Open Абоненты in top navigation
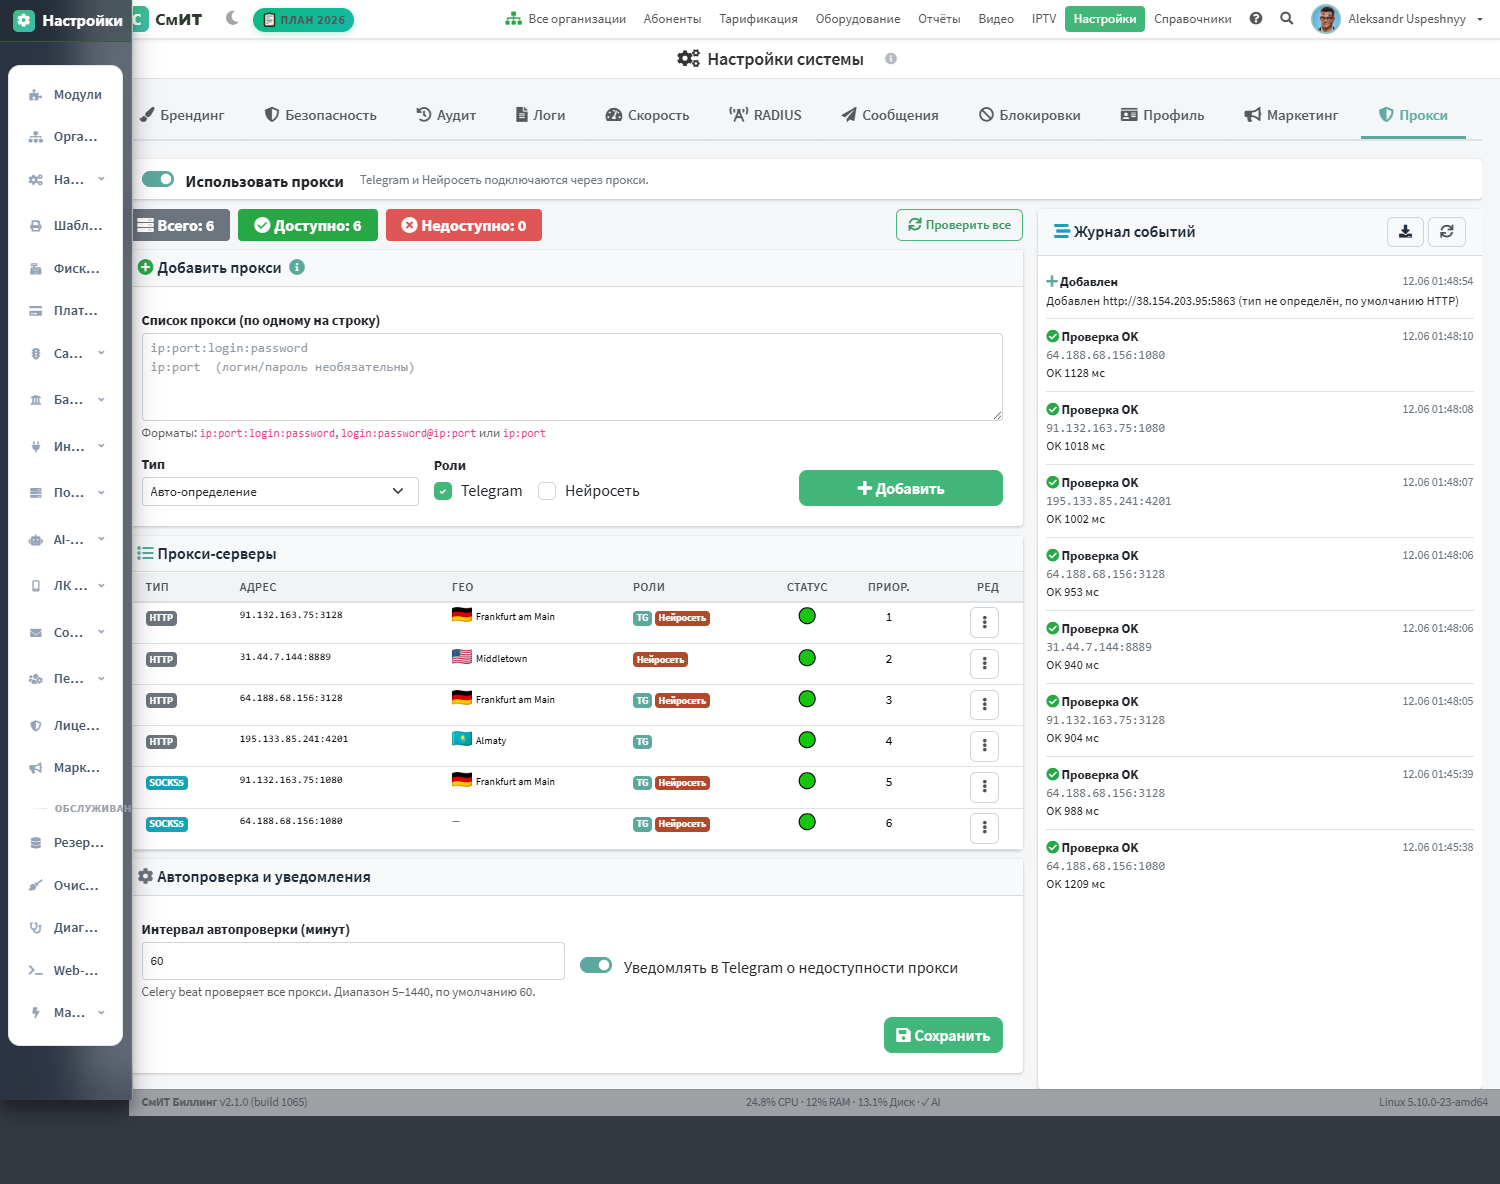This screenshot has height=1184, width=1500. click(672, 19)
